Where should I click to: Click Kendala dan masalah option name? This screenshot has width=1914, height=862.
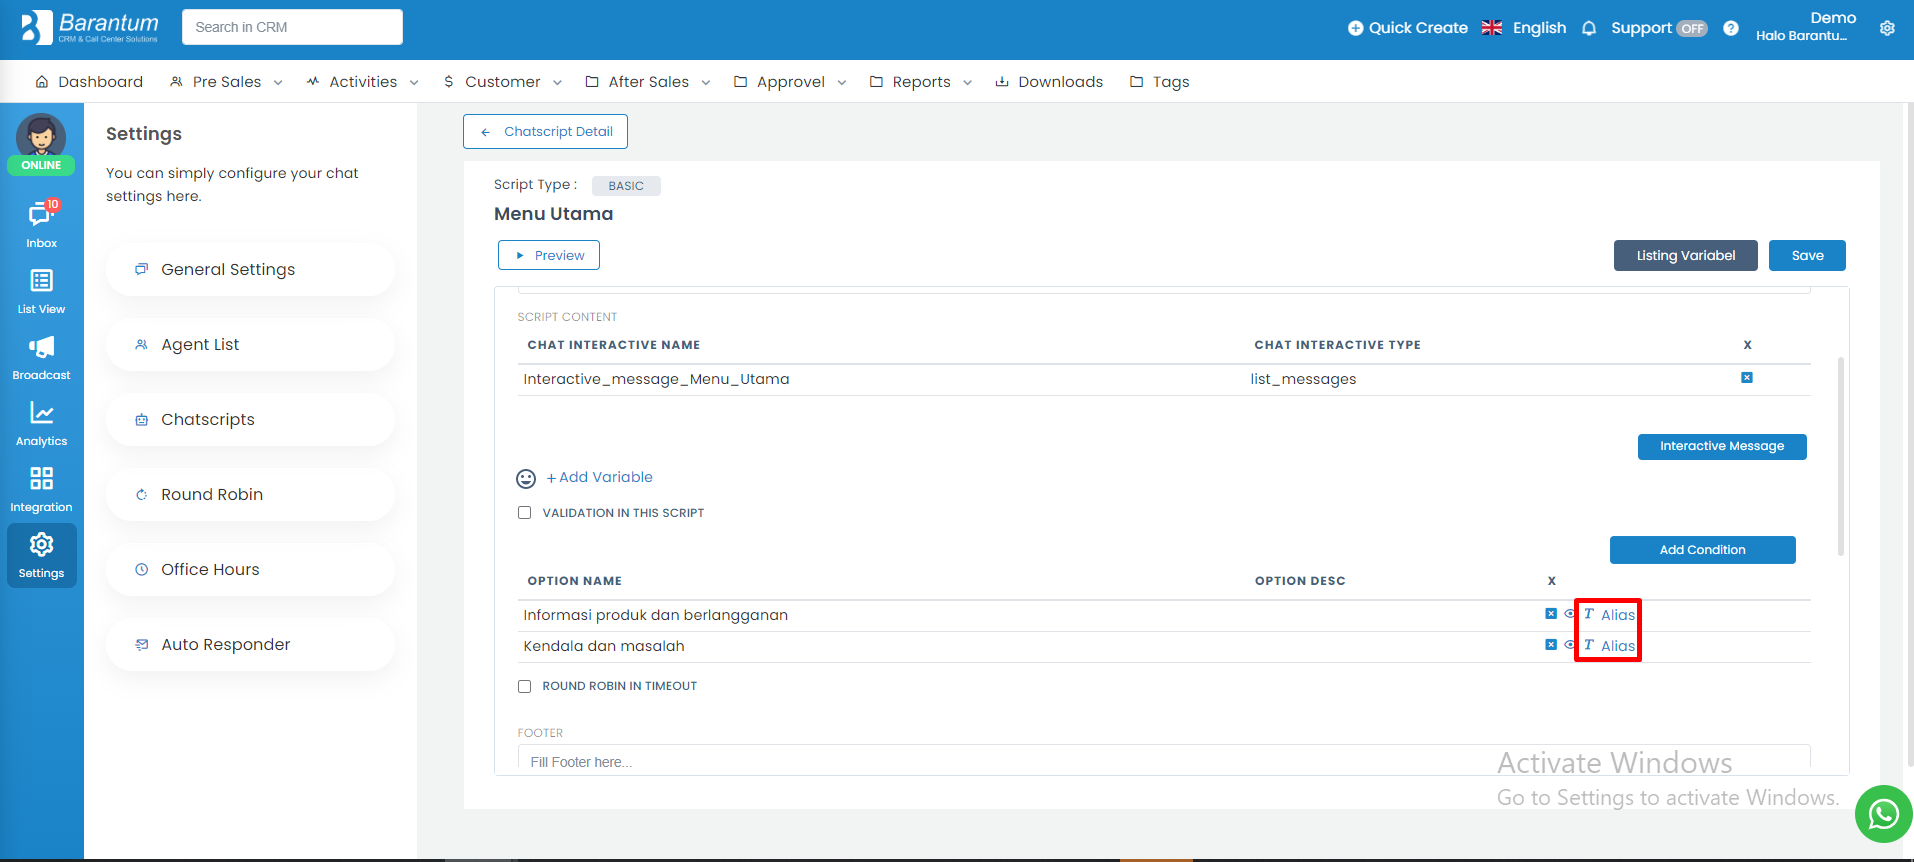click(604, 646)
